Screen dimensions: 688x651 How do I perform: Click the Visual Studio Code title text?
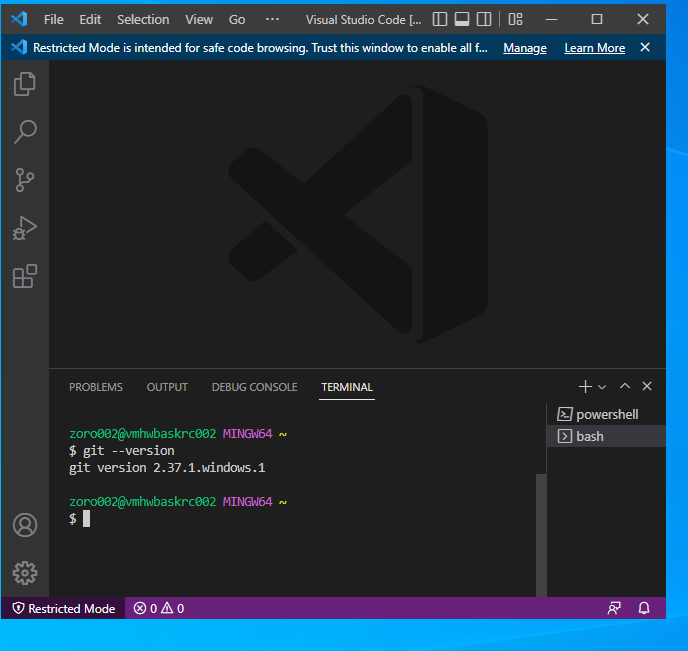[363, 20]
